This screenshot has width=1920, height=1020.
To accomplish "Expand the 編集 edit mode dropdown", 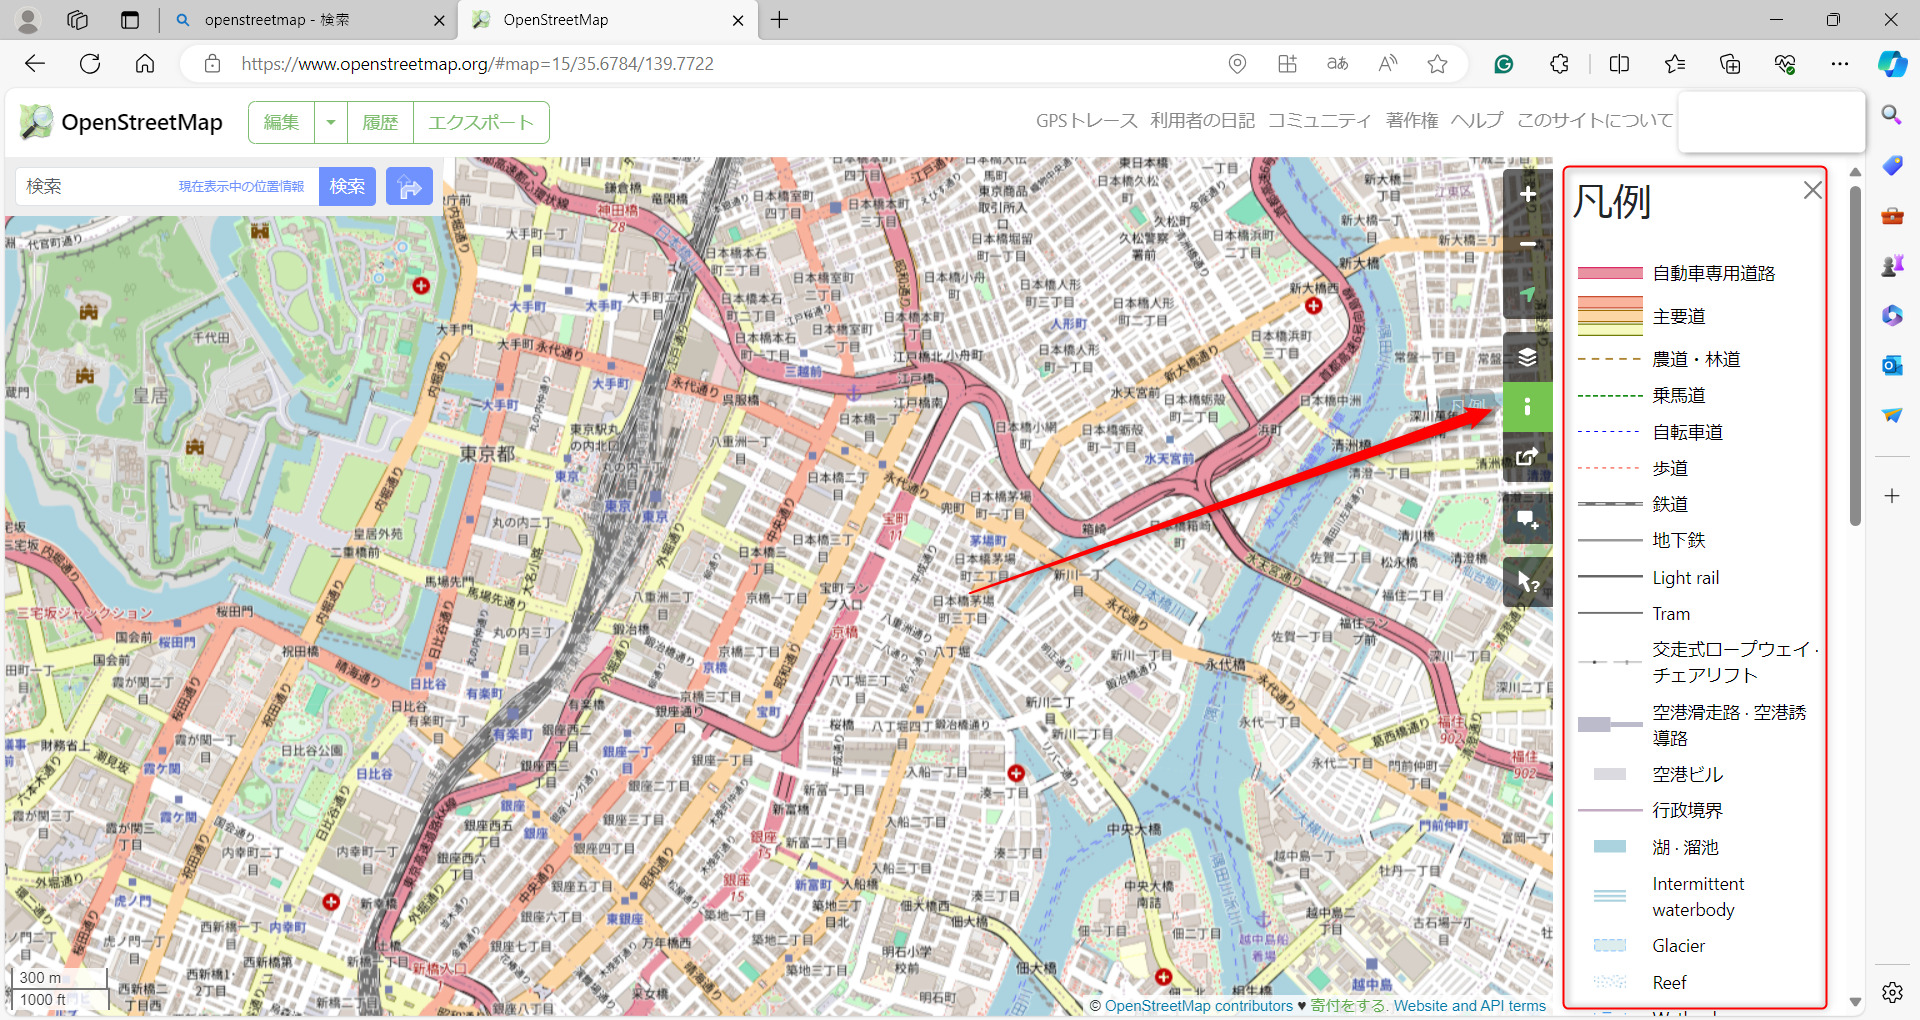I will [x=331, y=122].
